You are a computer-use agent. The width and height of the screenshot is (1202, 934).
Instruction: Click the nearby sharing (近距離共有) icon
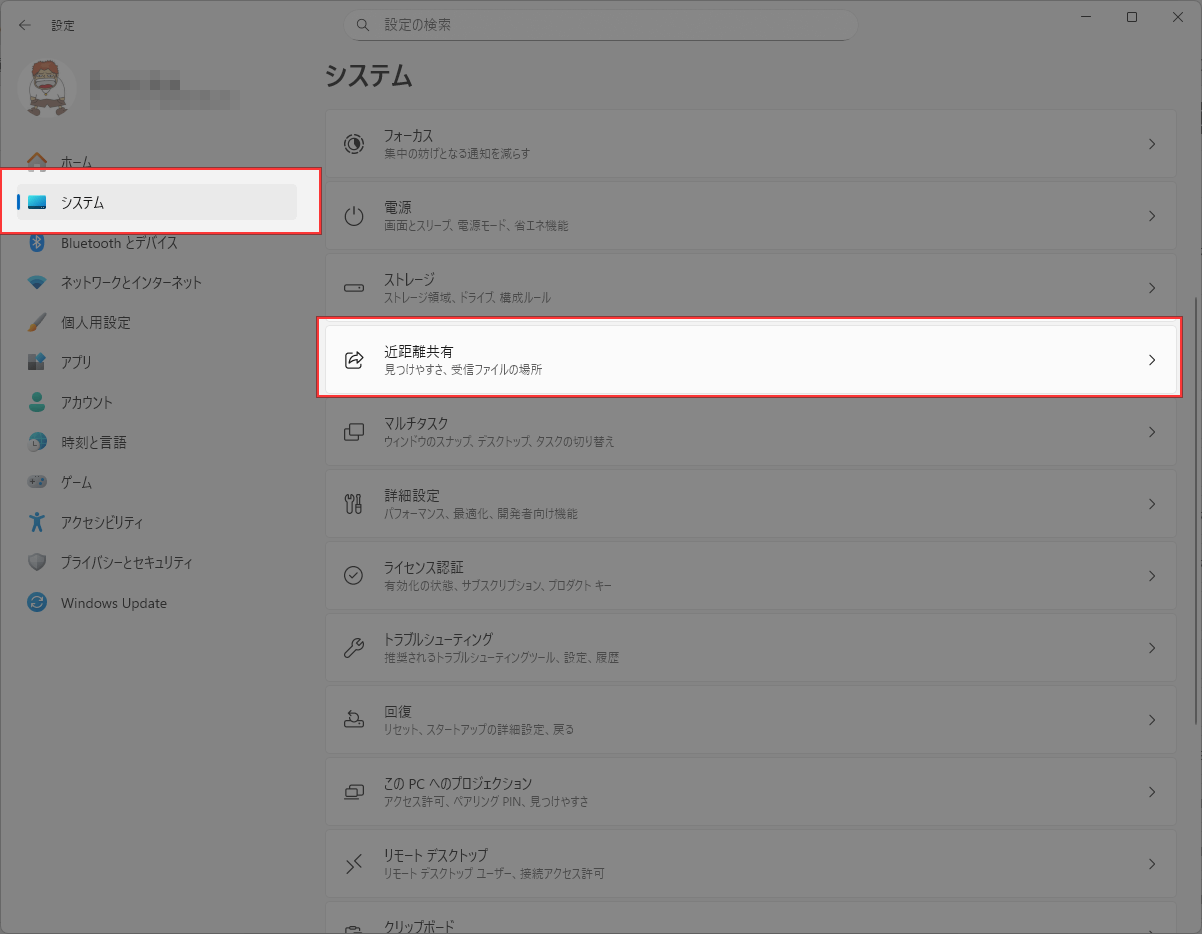[x=354, y=360]
